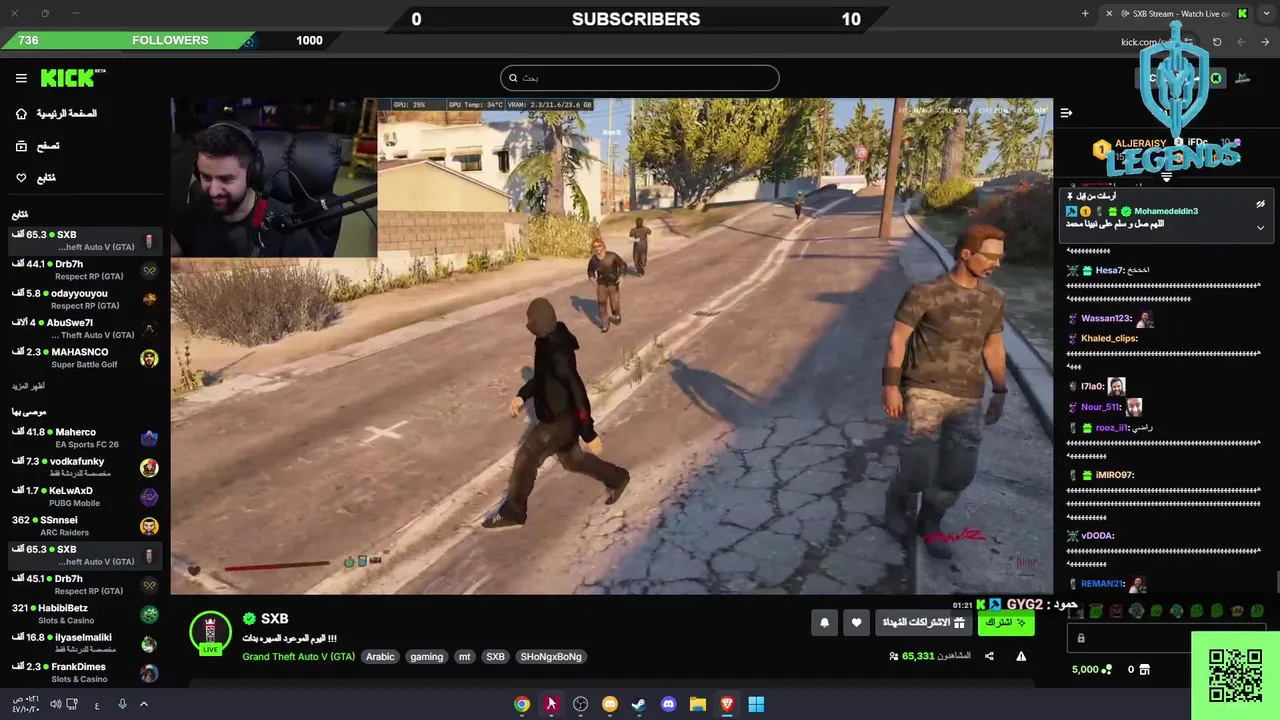Image resolution: width=1280 pixels, height=720 pixels.
Task: Click Nour_511 username in chat
Action: coord(1100,408)
